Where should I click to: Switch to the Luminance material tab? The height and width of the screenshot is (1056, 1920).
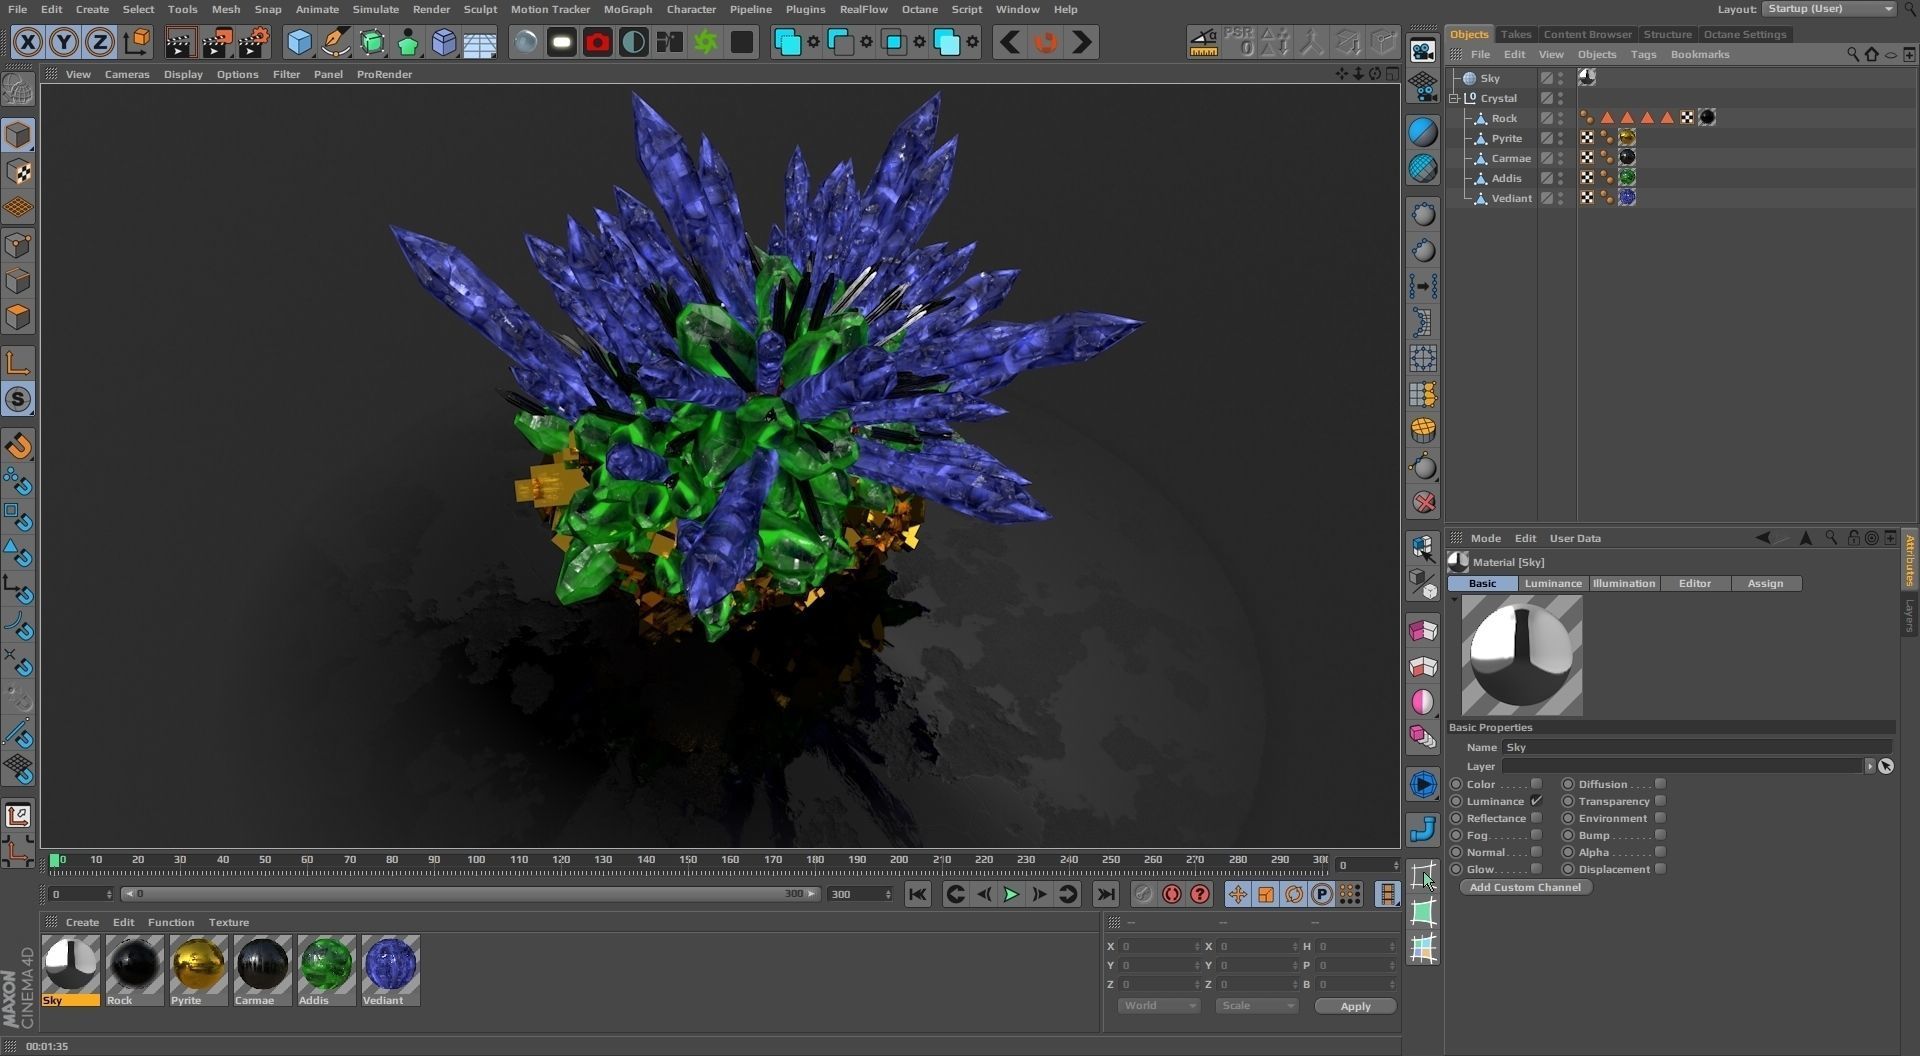click(x=1553, y=583)
